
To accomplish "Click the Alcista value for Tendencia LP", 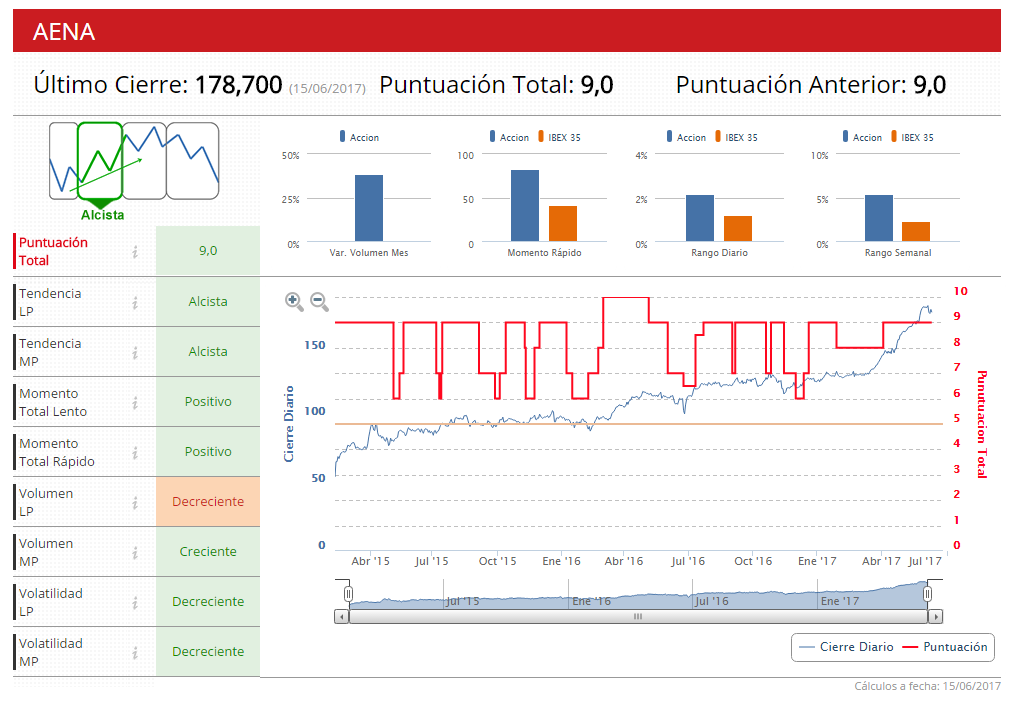I will (208, 301).
